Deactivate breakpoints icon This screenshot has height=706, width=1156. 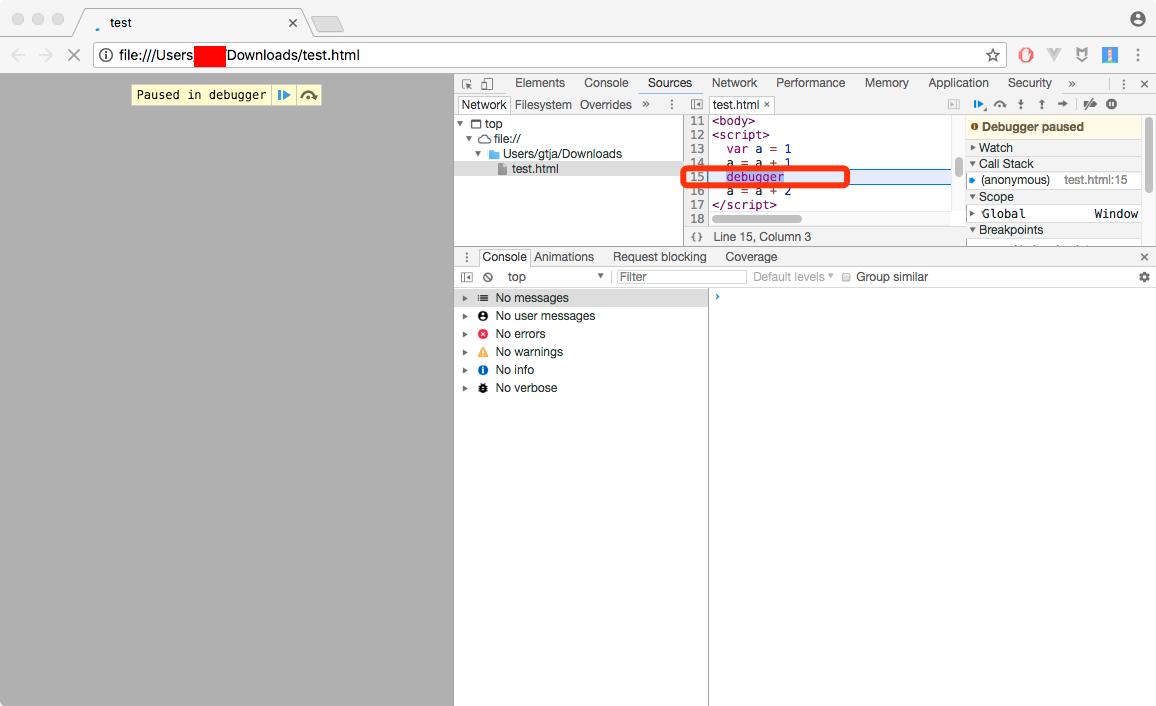1090,105
